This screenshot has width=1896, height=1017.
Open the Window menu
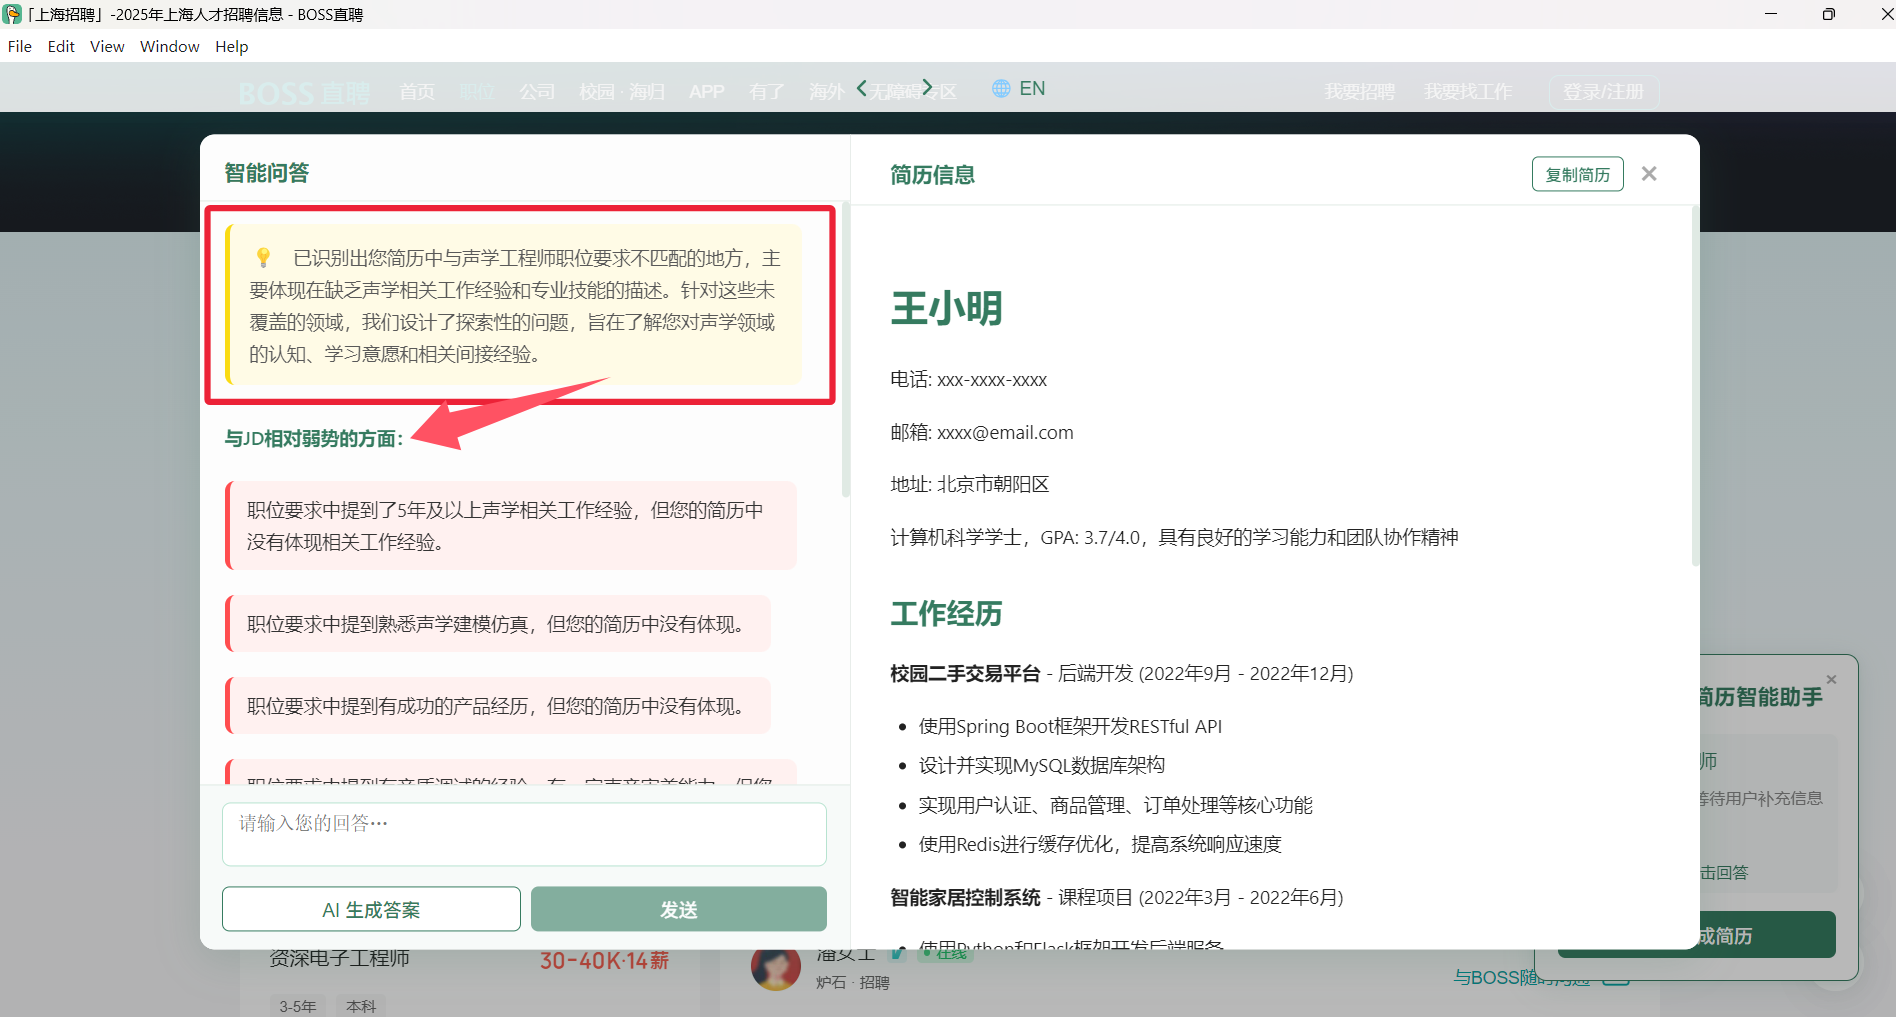pyautogui.click(x=170, y=46)
